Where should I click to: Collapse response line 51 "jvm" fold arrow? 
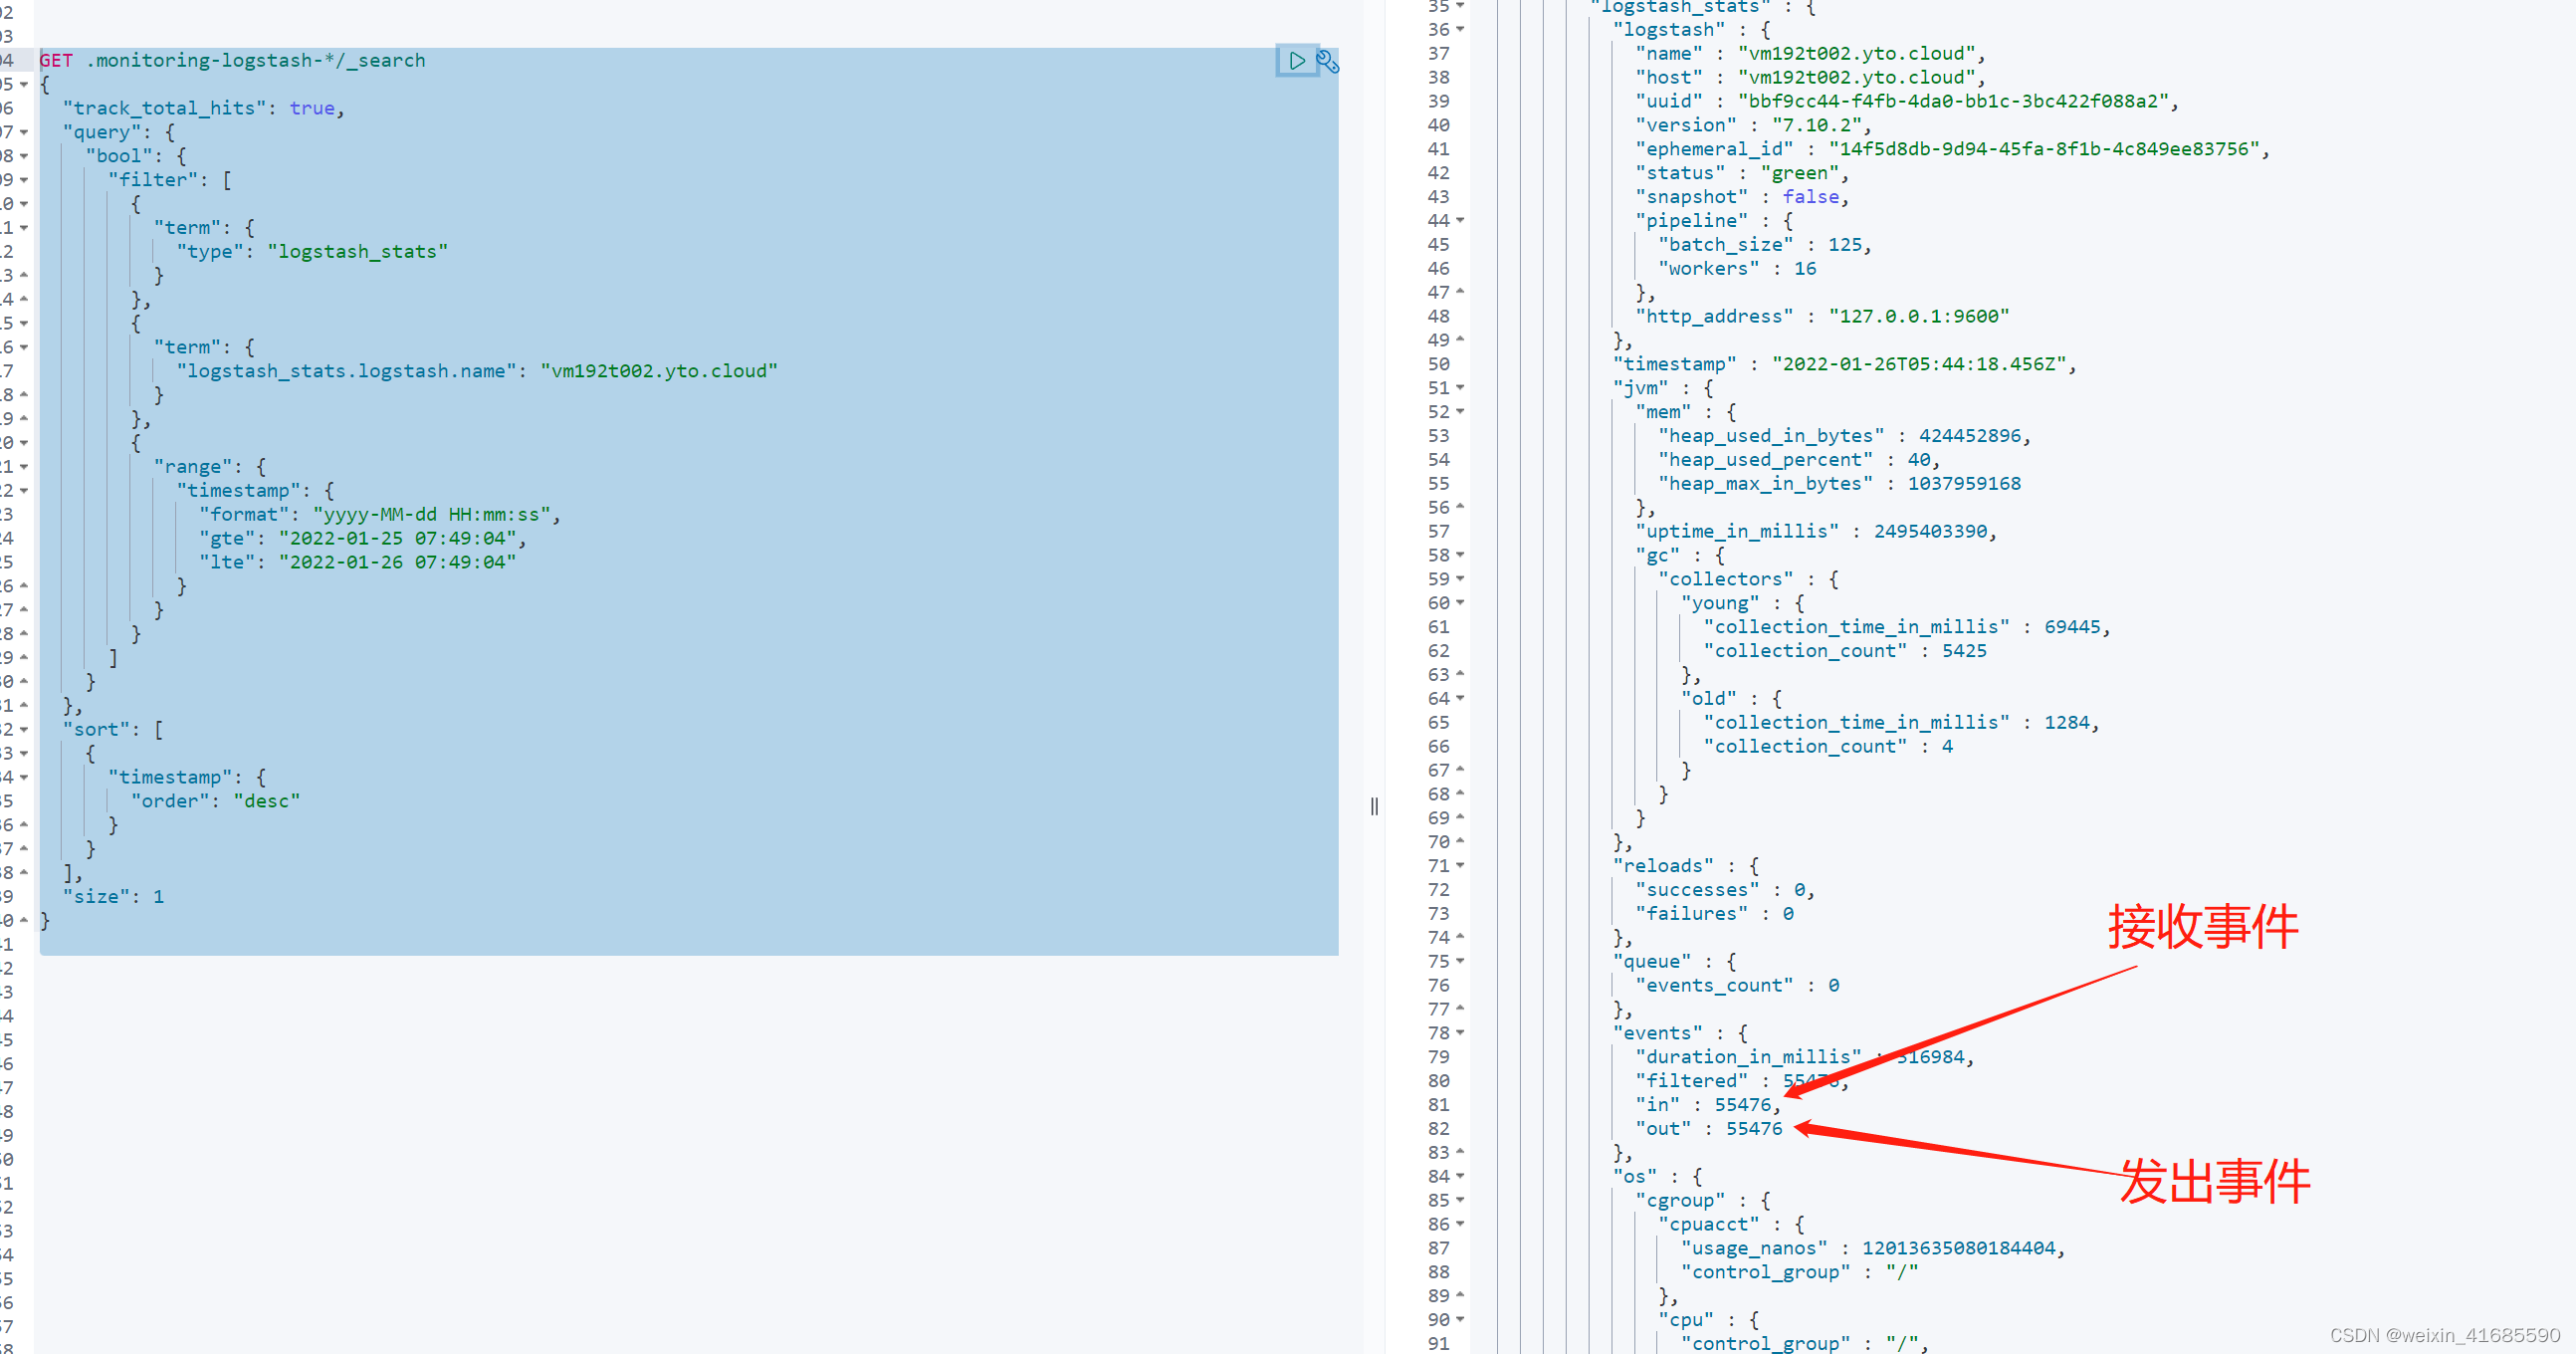click(x=1461, y=387)
